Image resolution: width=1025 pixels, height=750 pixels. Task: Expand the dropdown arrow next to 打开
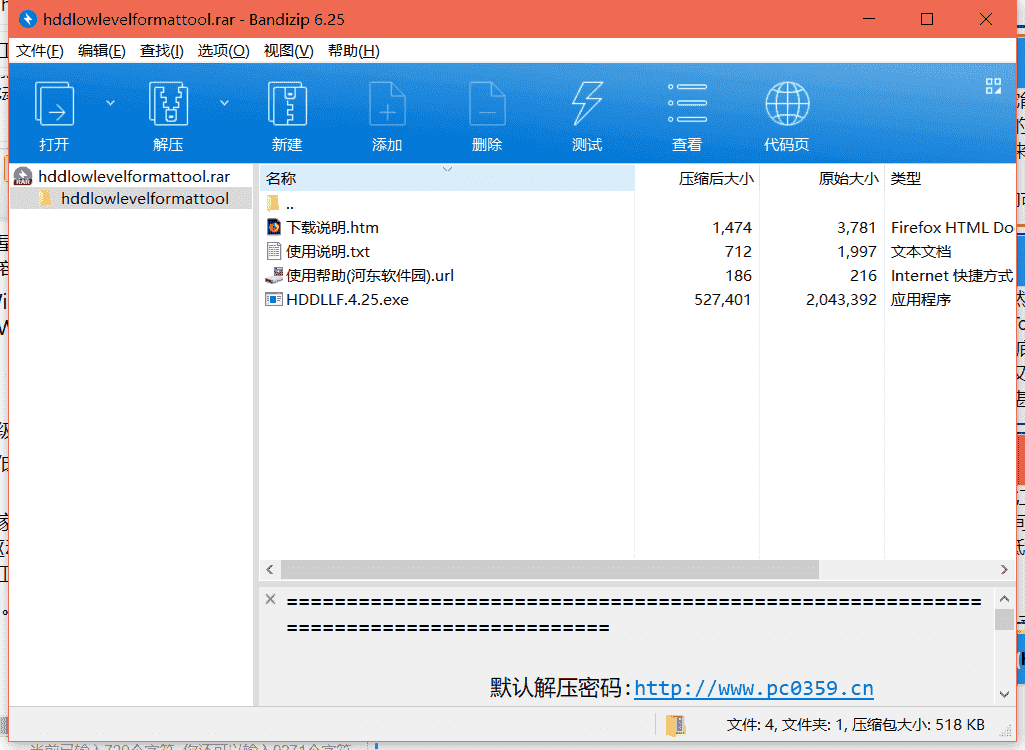pos(110,103)
